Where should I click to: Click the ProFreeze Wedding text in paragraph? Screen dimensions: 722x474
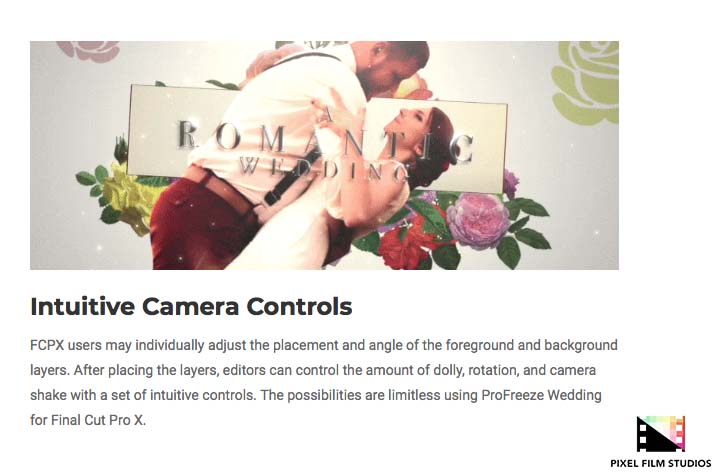pos(542,395)
